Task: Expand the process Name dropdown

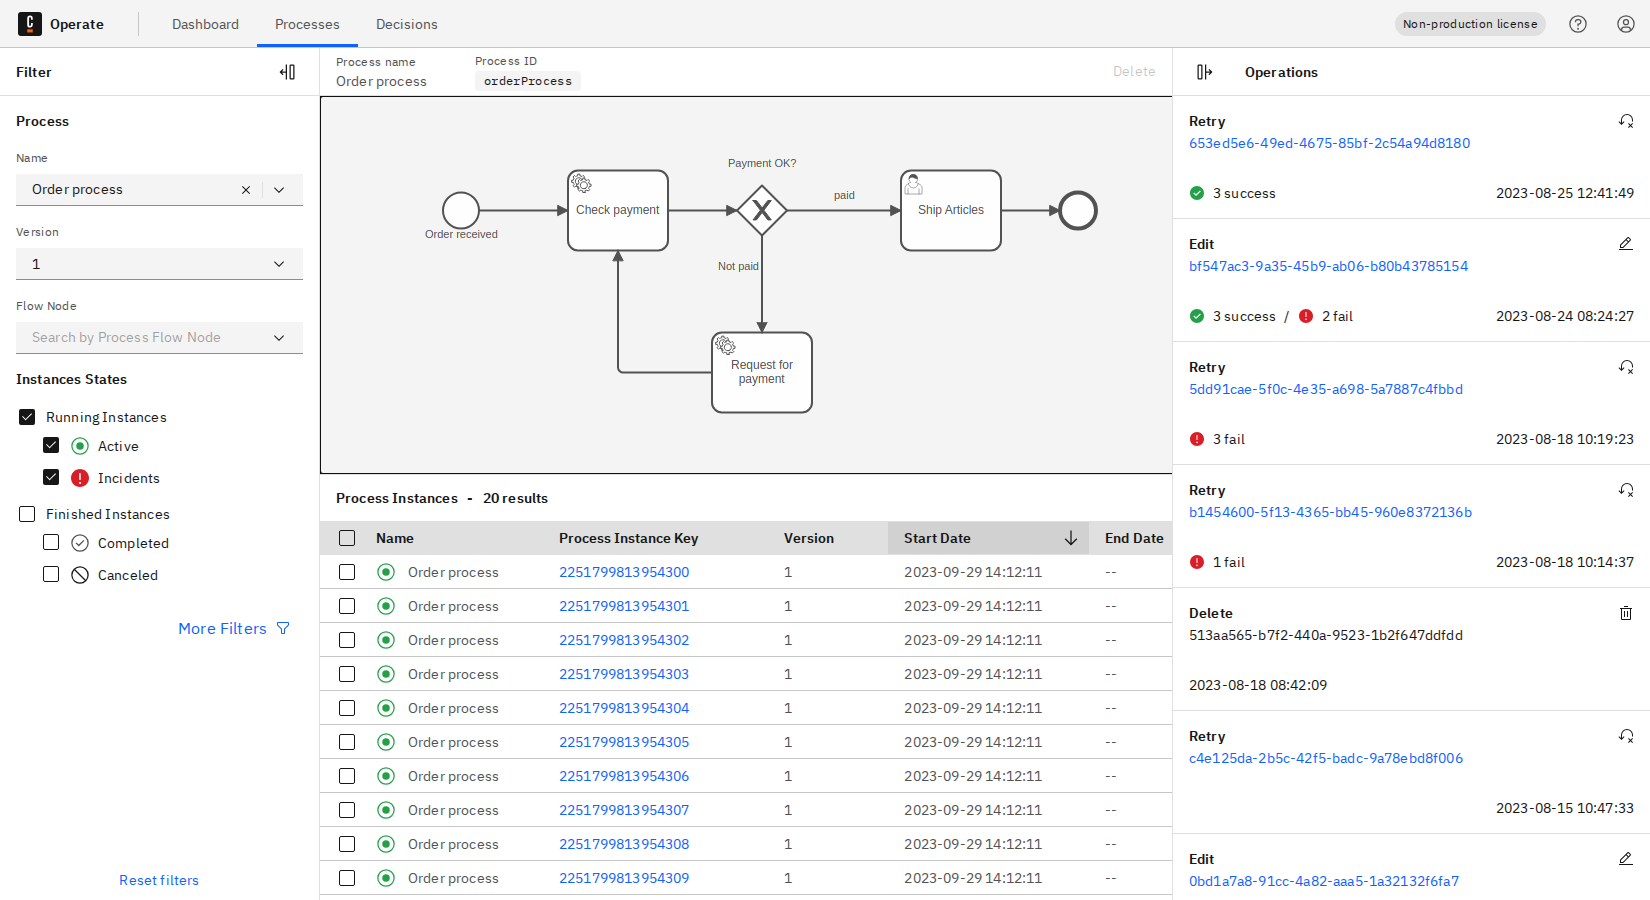Action: click(279, 190)
